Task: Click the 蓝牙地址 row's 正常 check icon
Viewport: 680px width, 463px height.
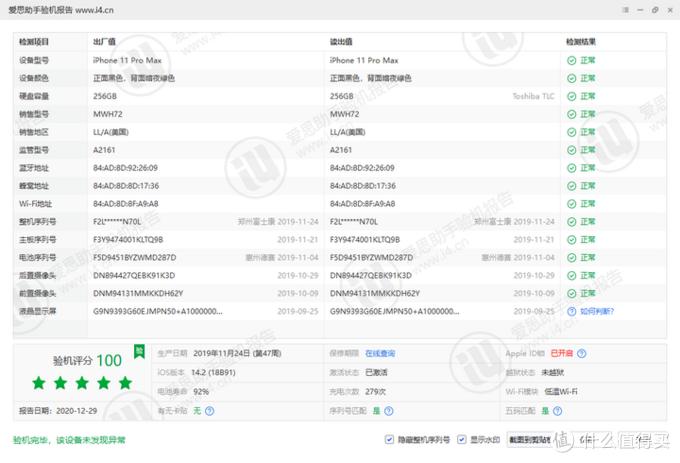Action: pos(572,168)
